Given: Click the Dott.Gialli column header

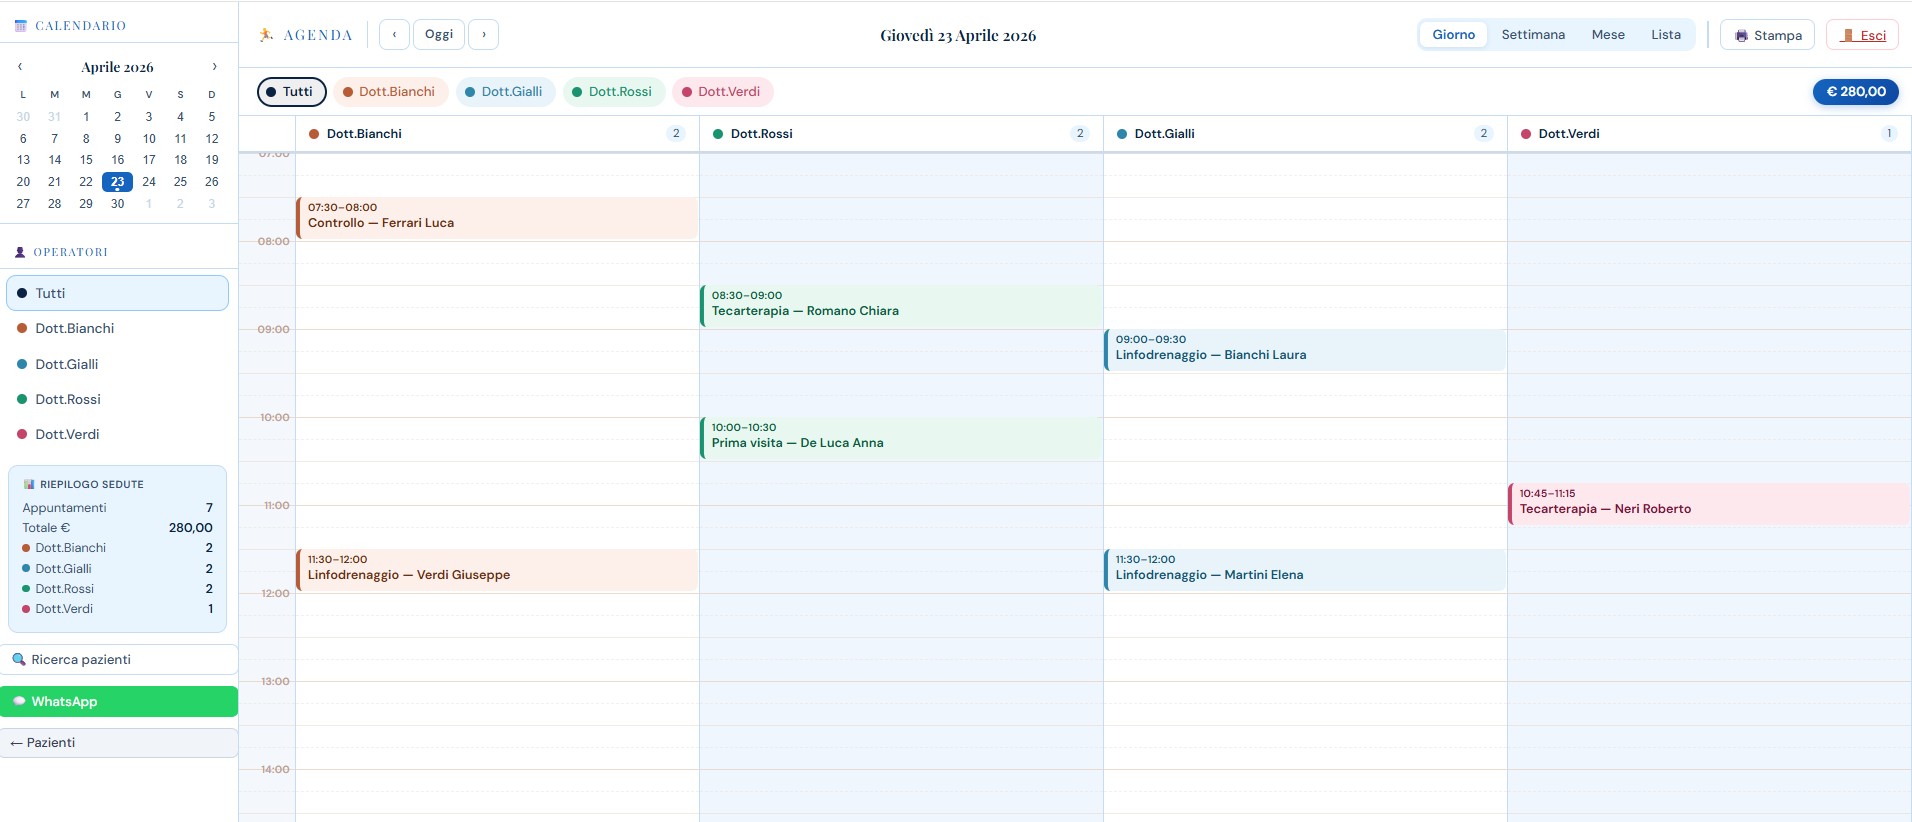Looking at the screenshot, I should click(1305, 134).
